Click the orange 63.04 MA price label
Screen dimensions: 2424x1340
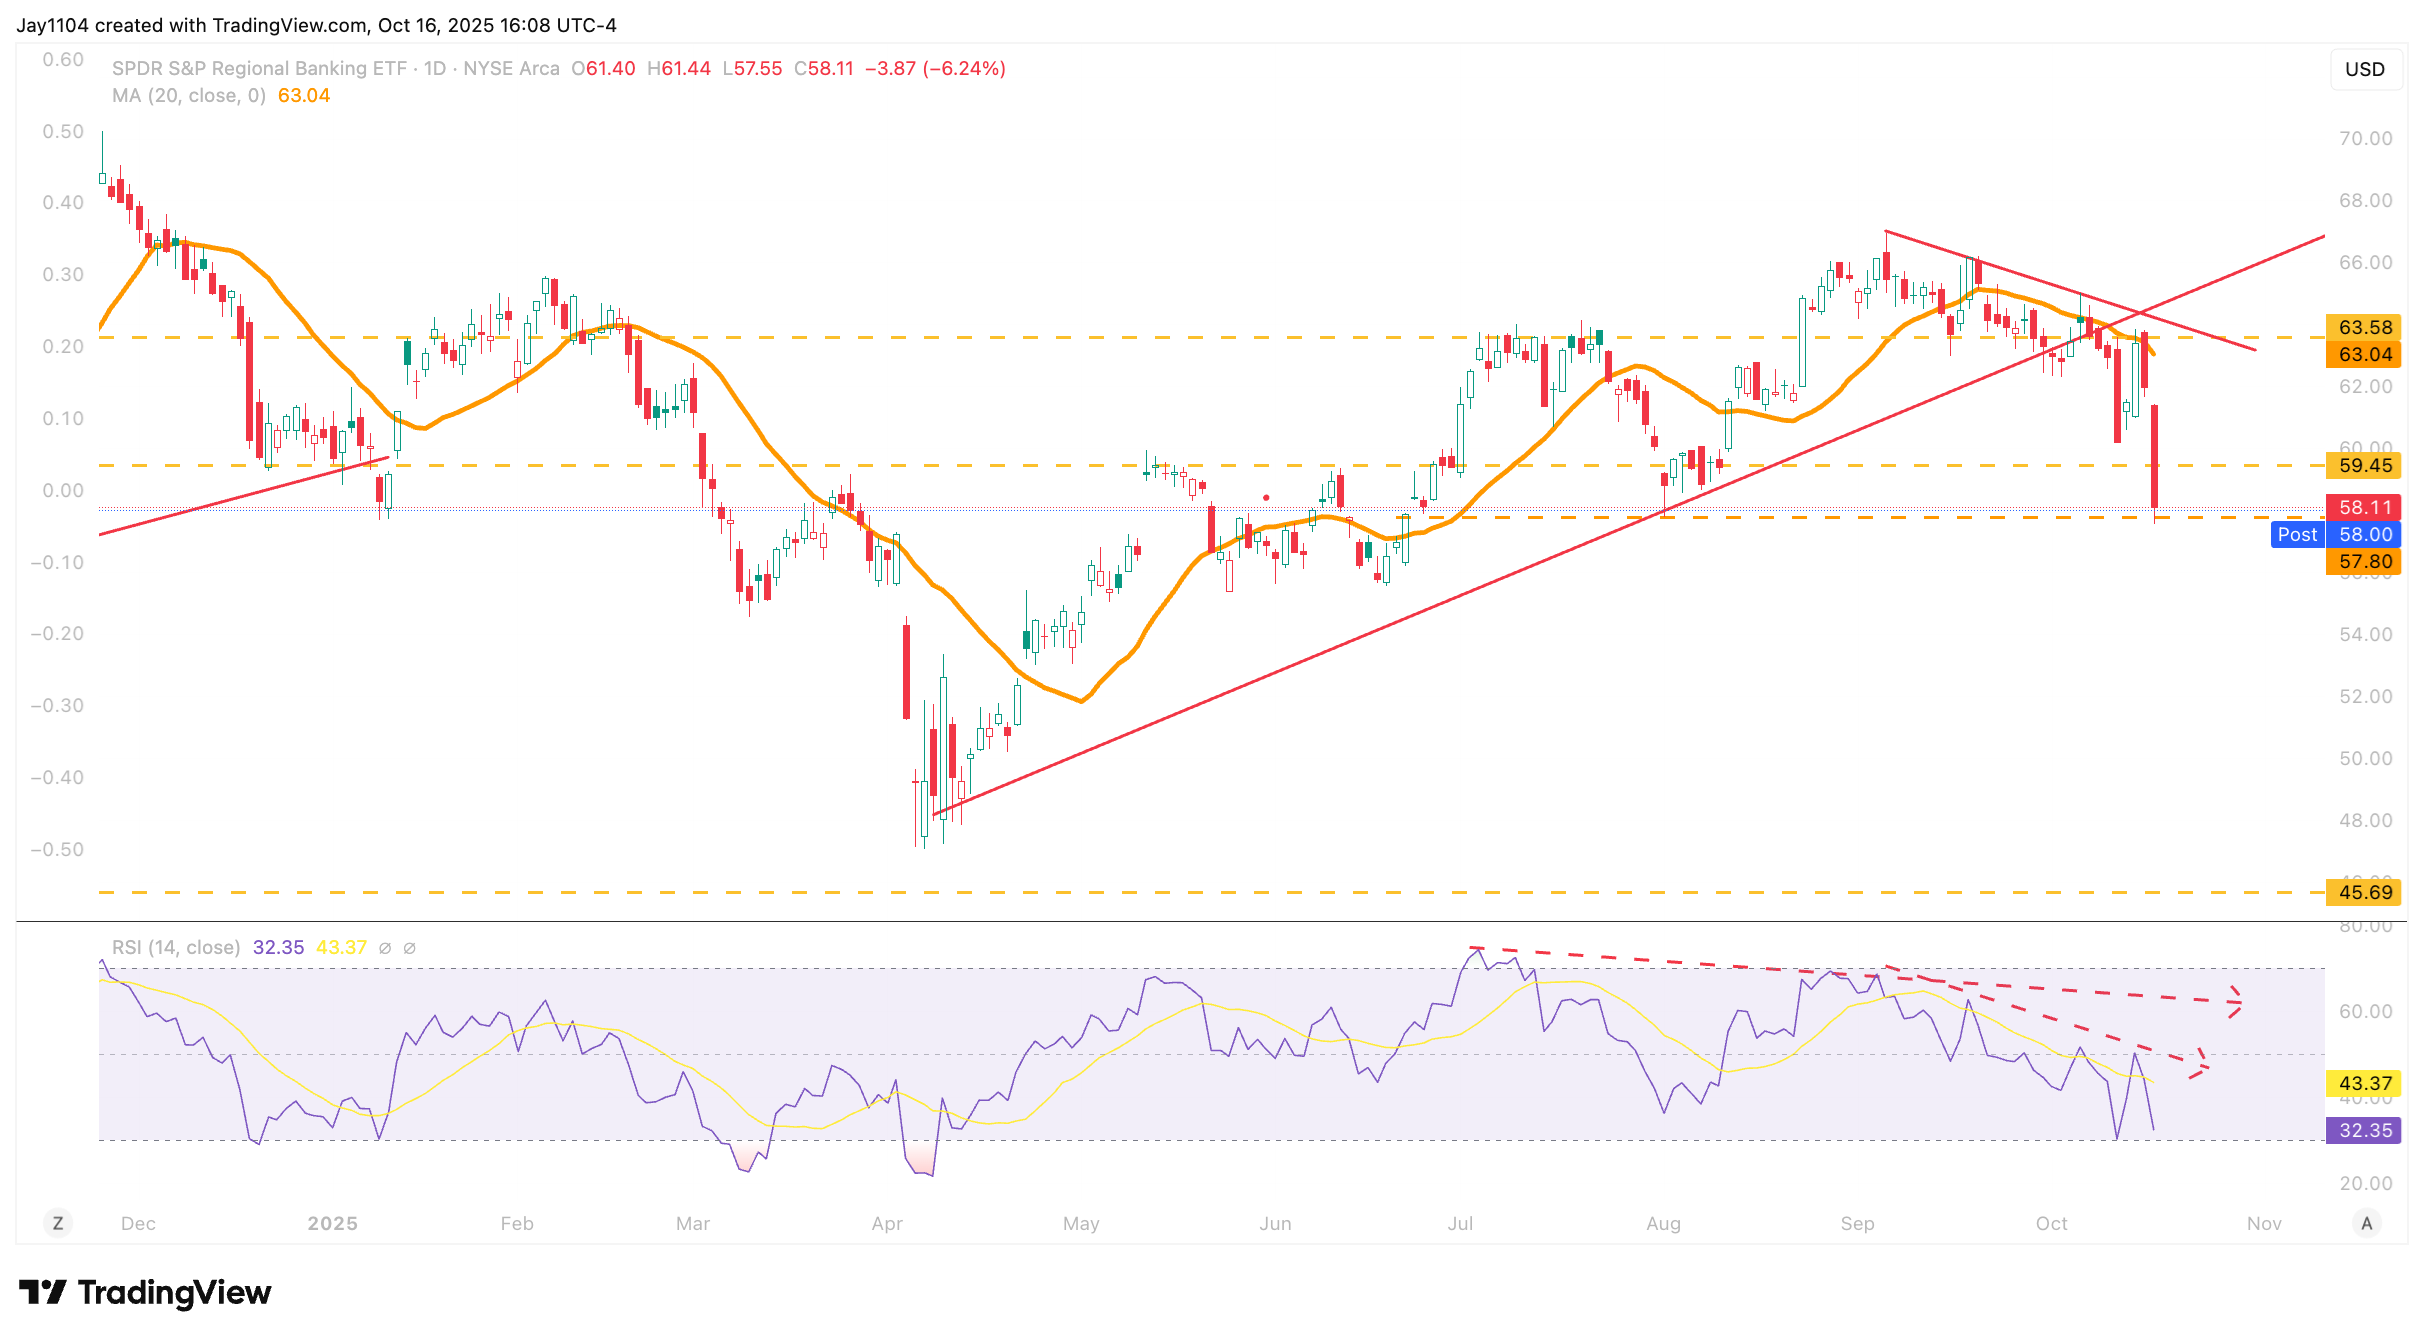2364,354
